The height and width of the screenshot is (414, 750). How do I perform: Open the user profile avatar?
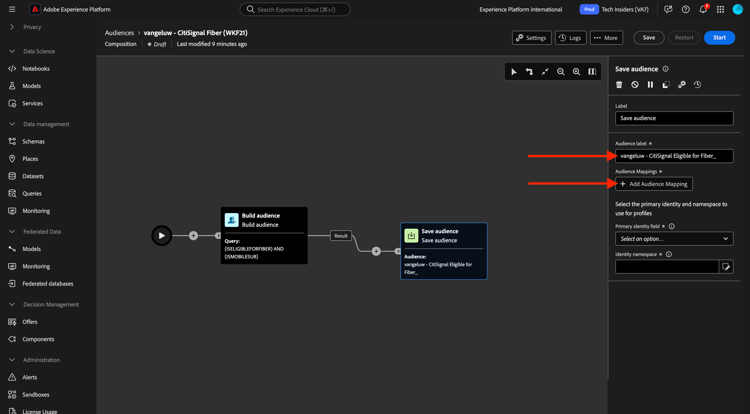tap(738, 9)
